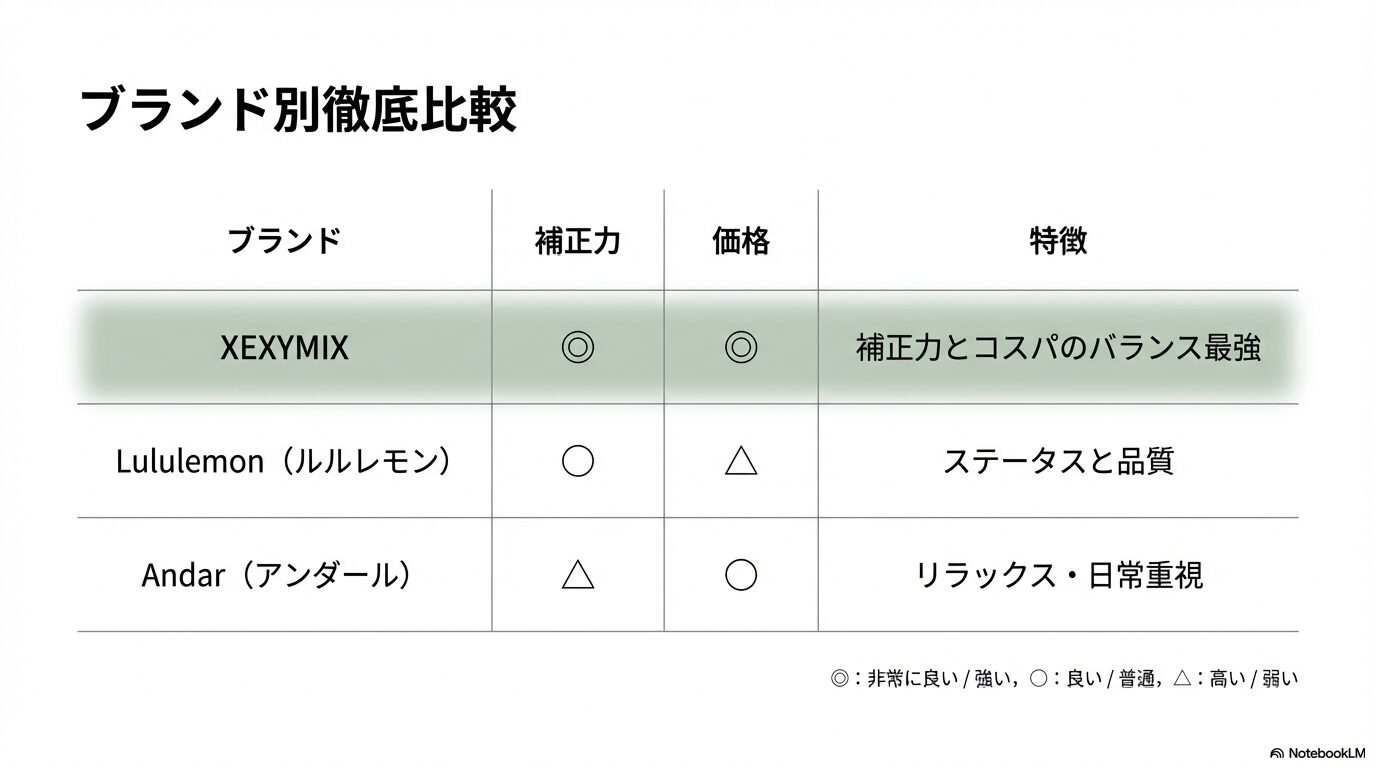The width and height of the screenshot is (1376, 768).
Task: Select the Lululemon(ルルレモン) brand cell
Action: coord(285,461)
